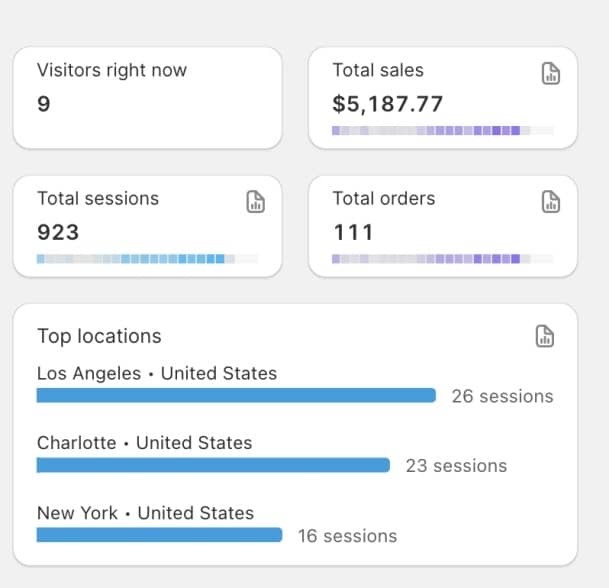Open the Total orders report icon
Image resolution: width=609 pixels, height=588 pixels.
(550, 201)
